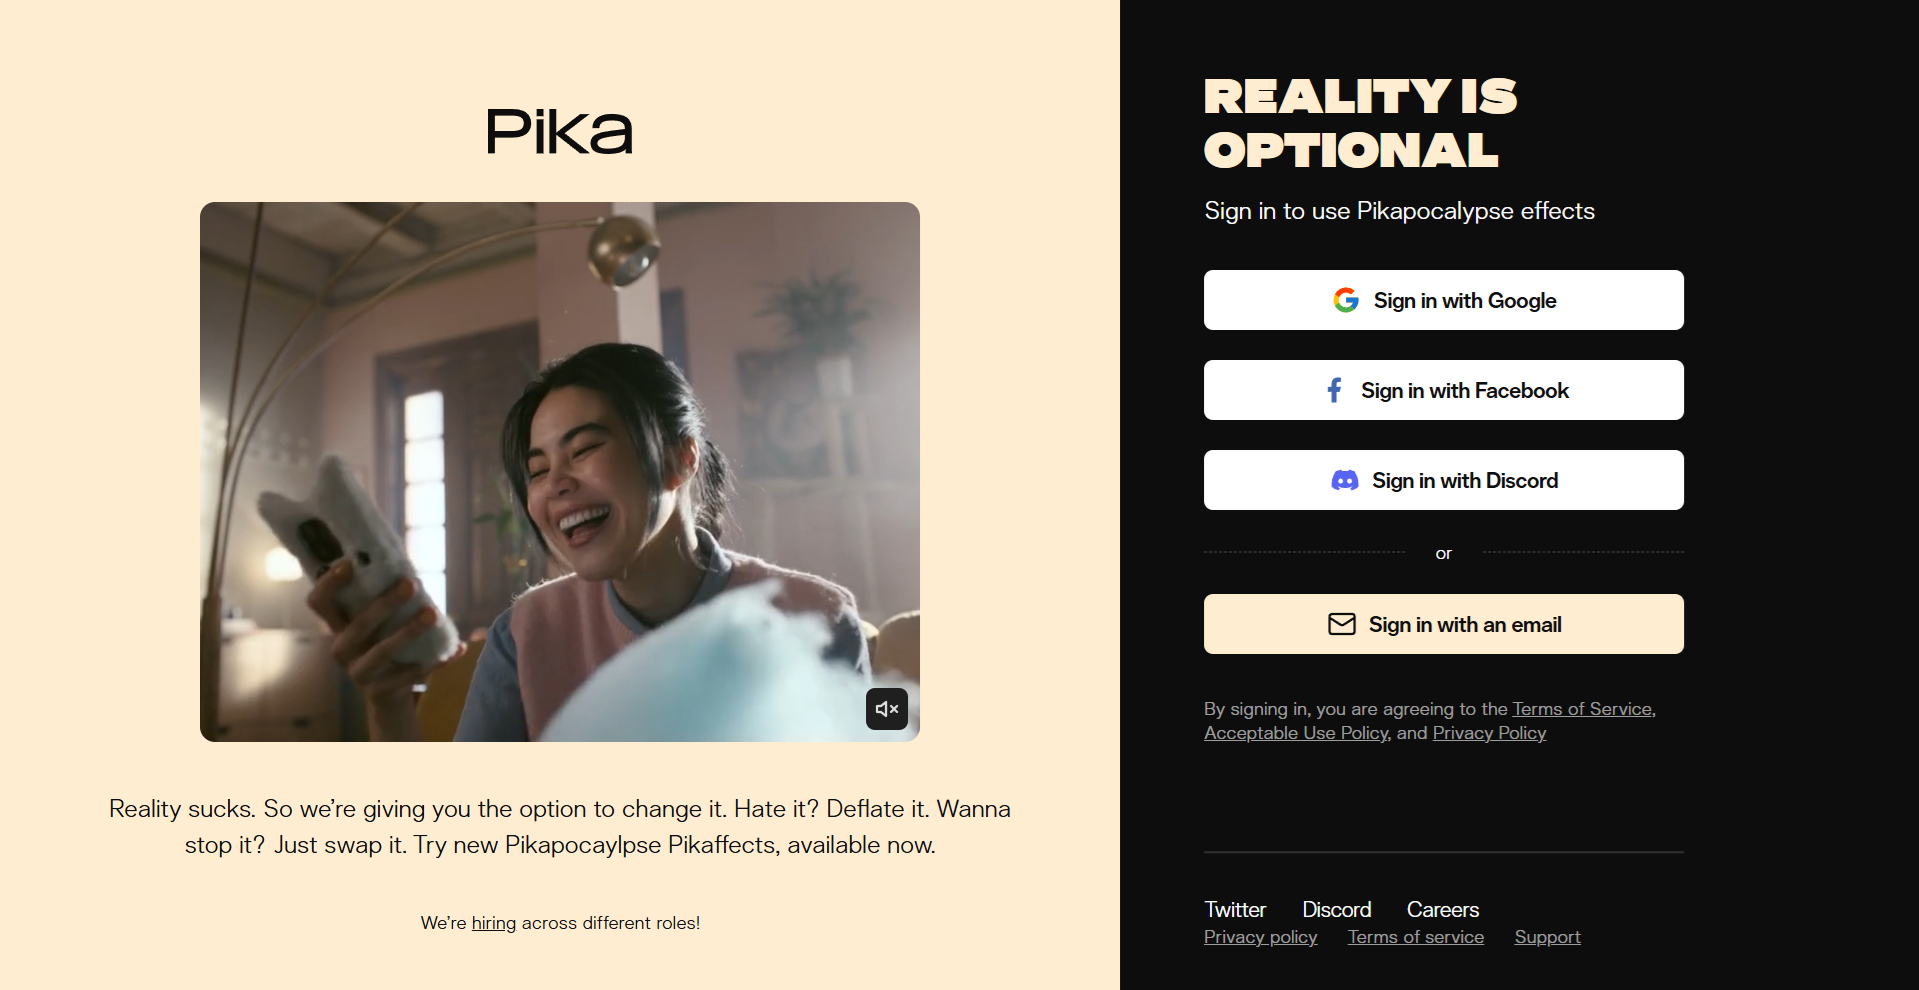Image resolution: width=1919 pixels, height=990 pixels.
Task: Click the Discord logo icon
Action: coord(1345,481)
